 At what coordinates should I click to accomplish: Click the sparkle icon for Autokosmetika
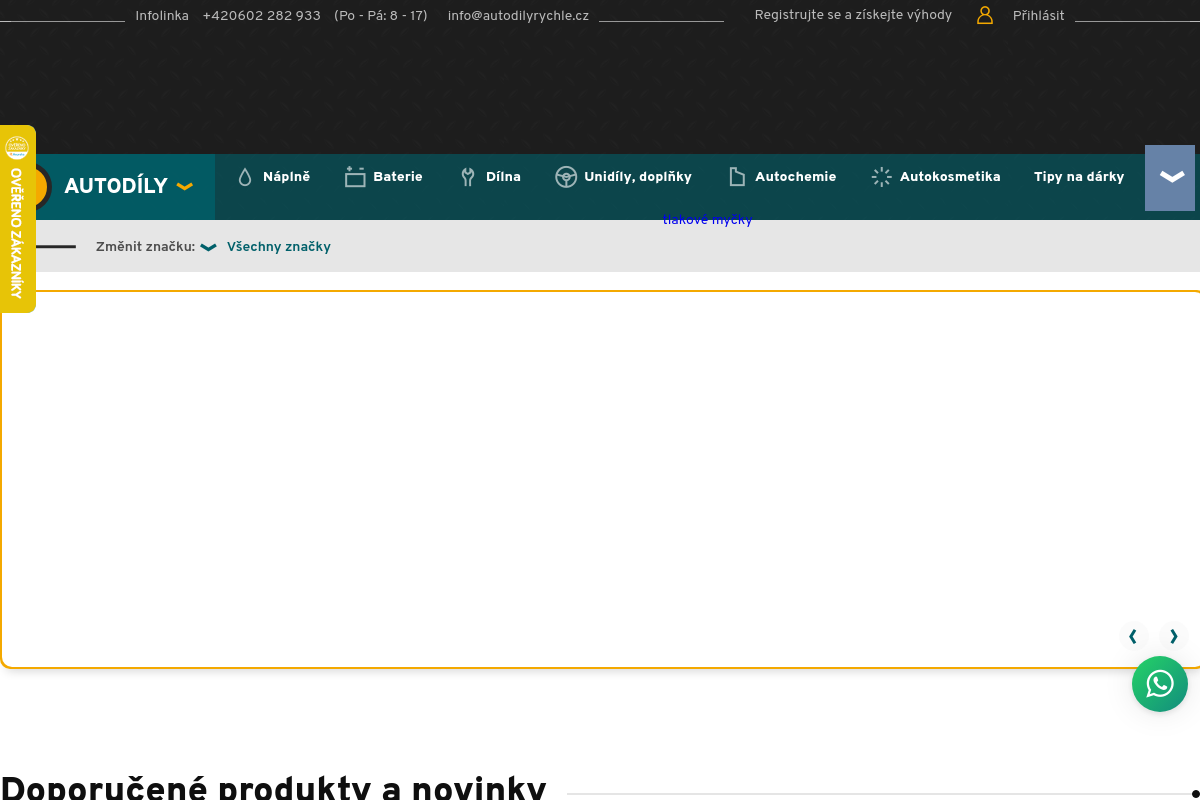881,177
